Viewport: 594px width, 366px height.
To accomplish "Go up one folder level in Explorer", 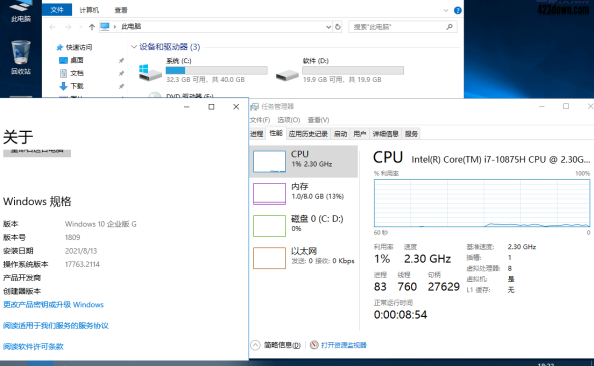I will click(x=92, y=27).
